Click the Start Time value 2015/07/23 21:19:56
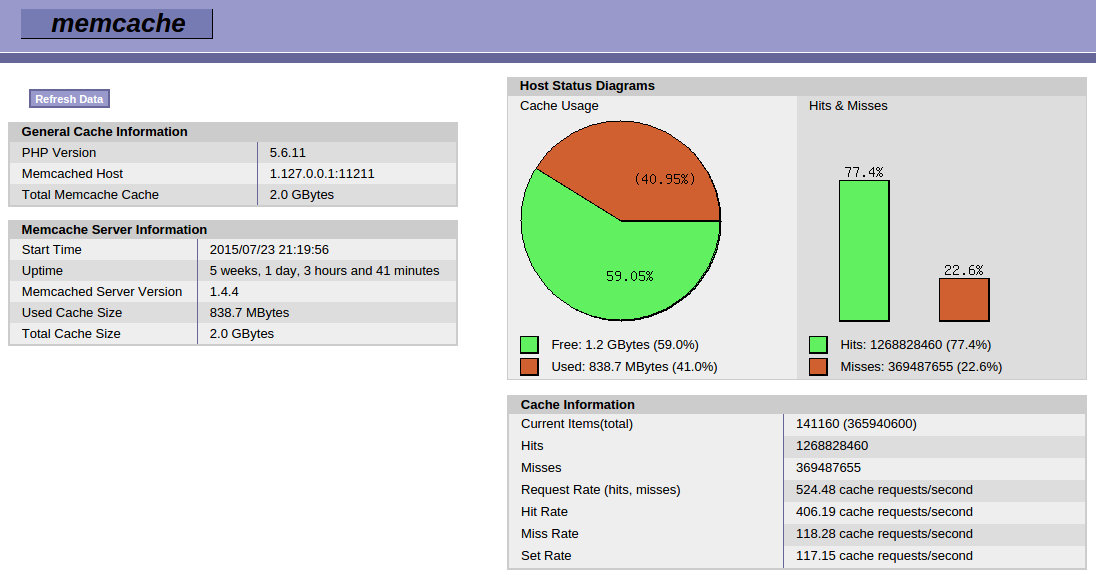1096x575 pixels. click(x=269, y=250)
